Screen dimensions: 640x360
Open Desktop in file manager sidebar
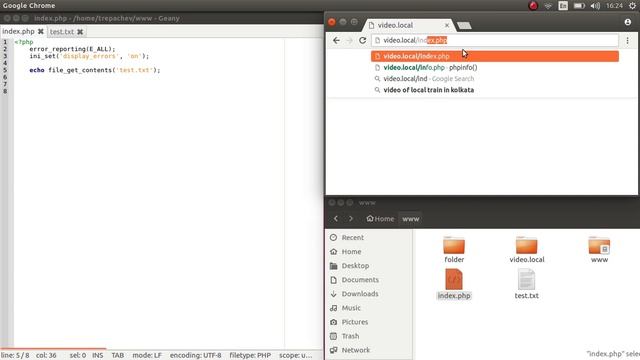click(x=355, y=266)
